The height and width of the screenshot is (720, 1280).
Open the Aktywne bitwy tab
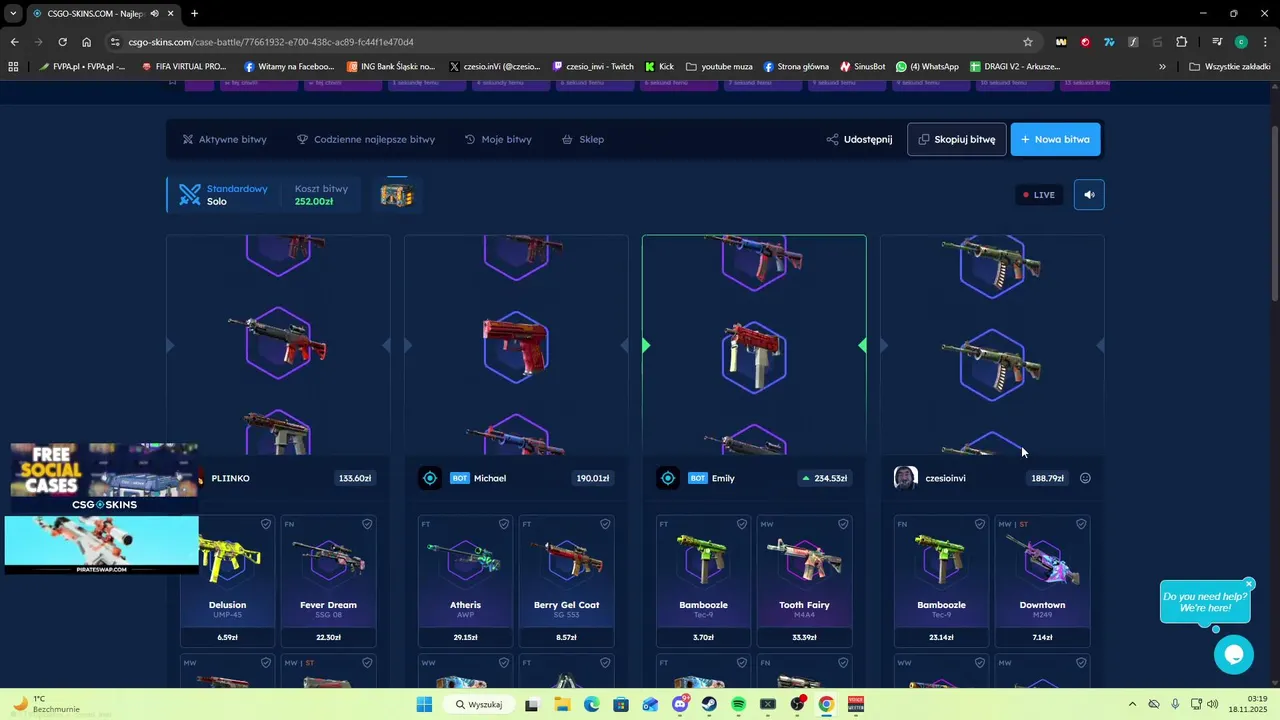tap(224, 140)
